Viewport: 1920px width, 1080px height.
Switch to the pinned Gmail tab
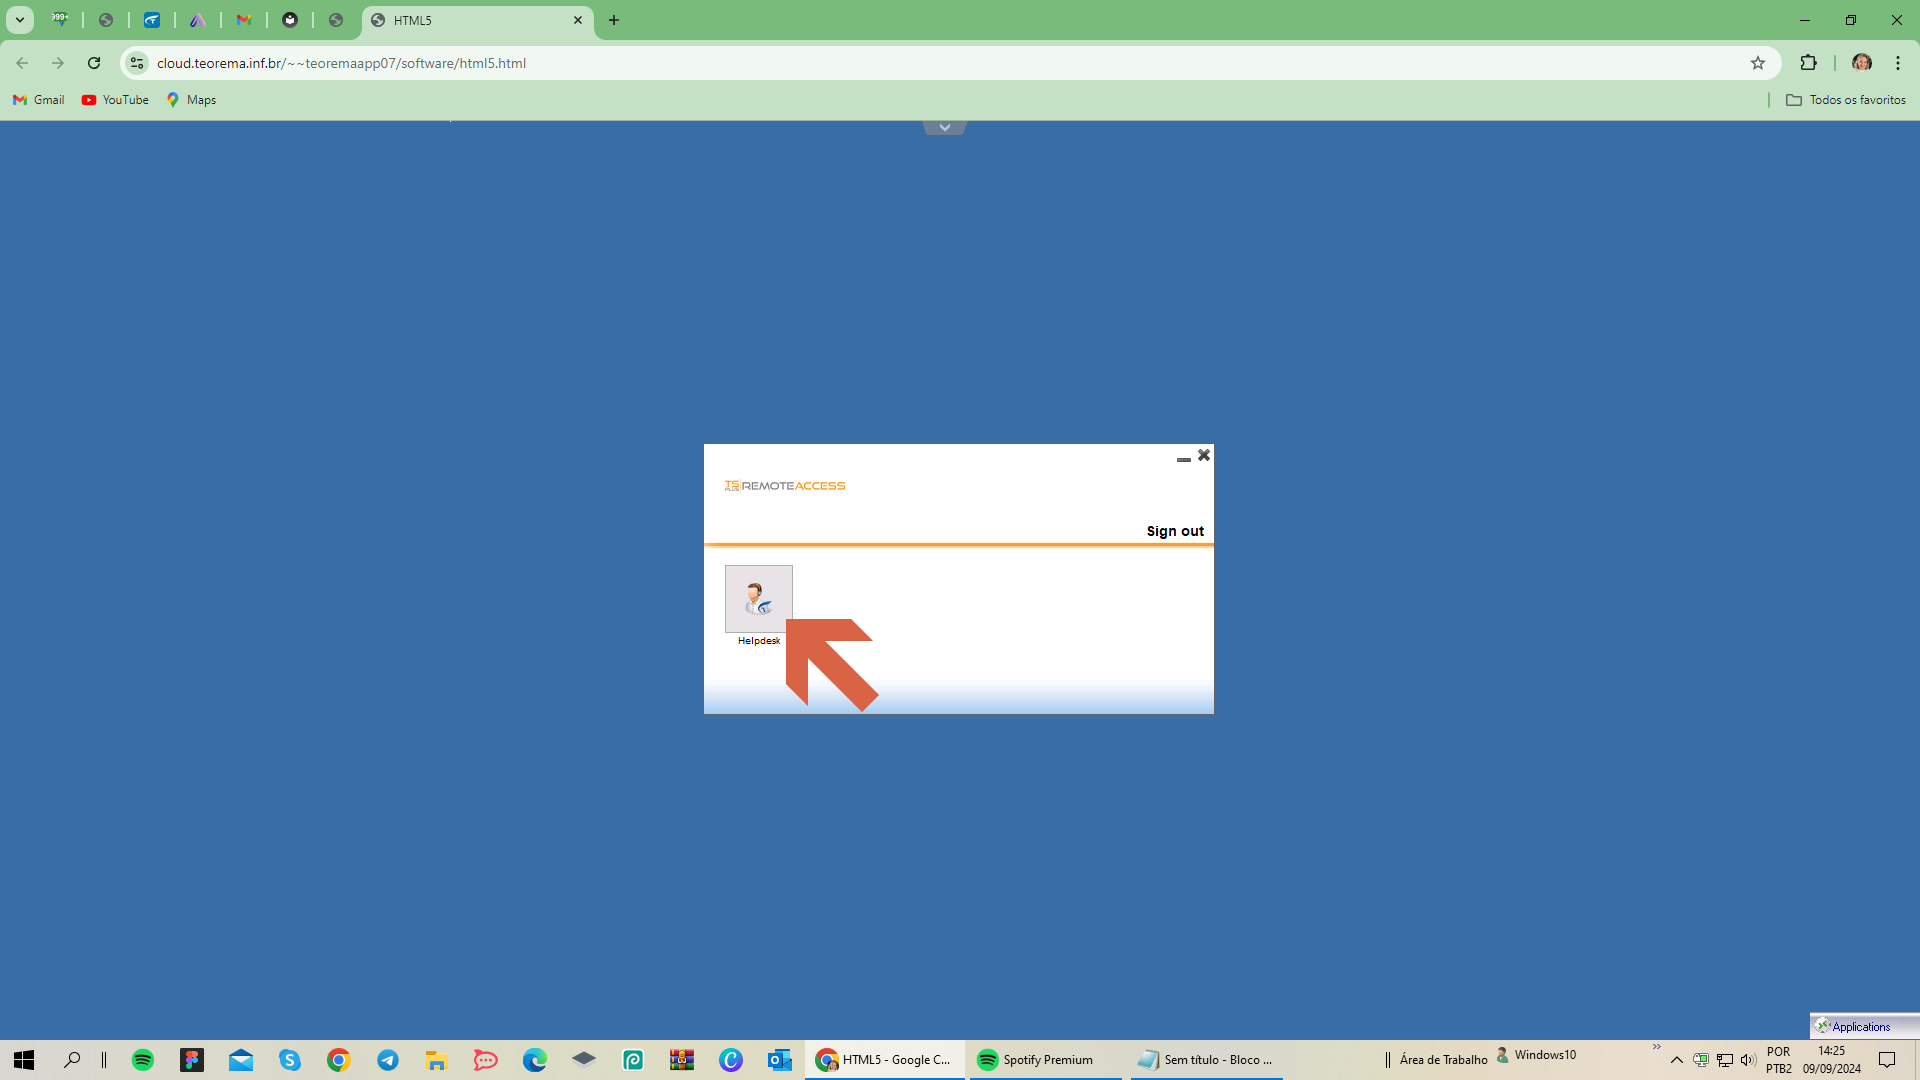click(x=244, y=20)
